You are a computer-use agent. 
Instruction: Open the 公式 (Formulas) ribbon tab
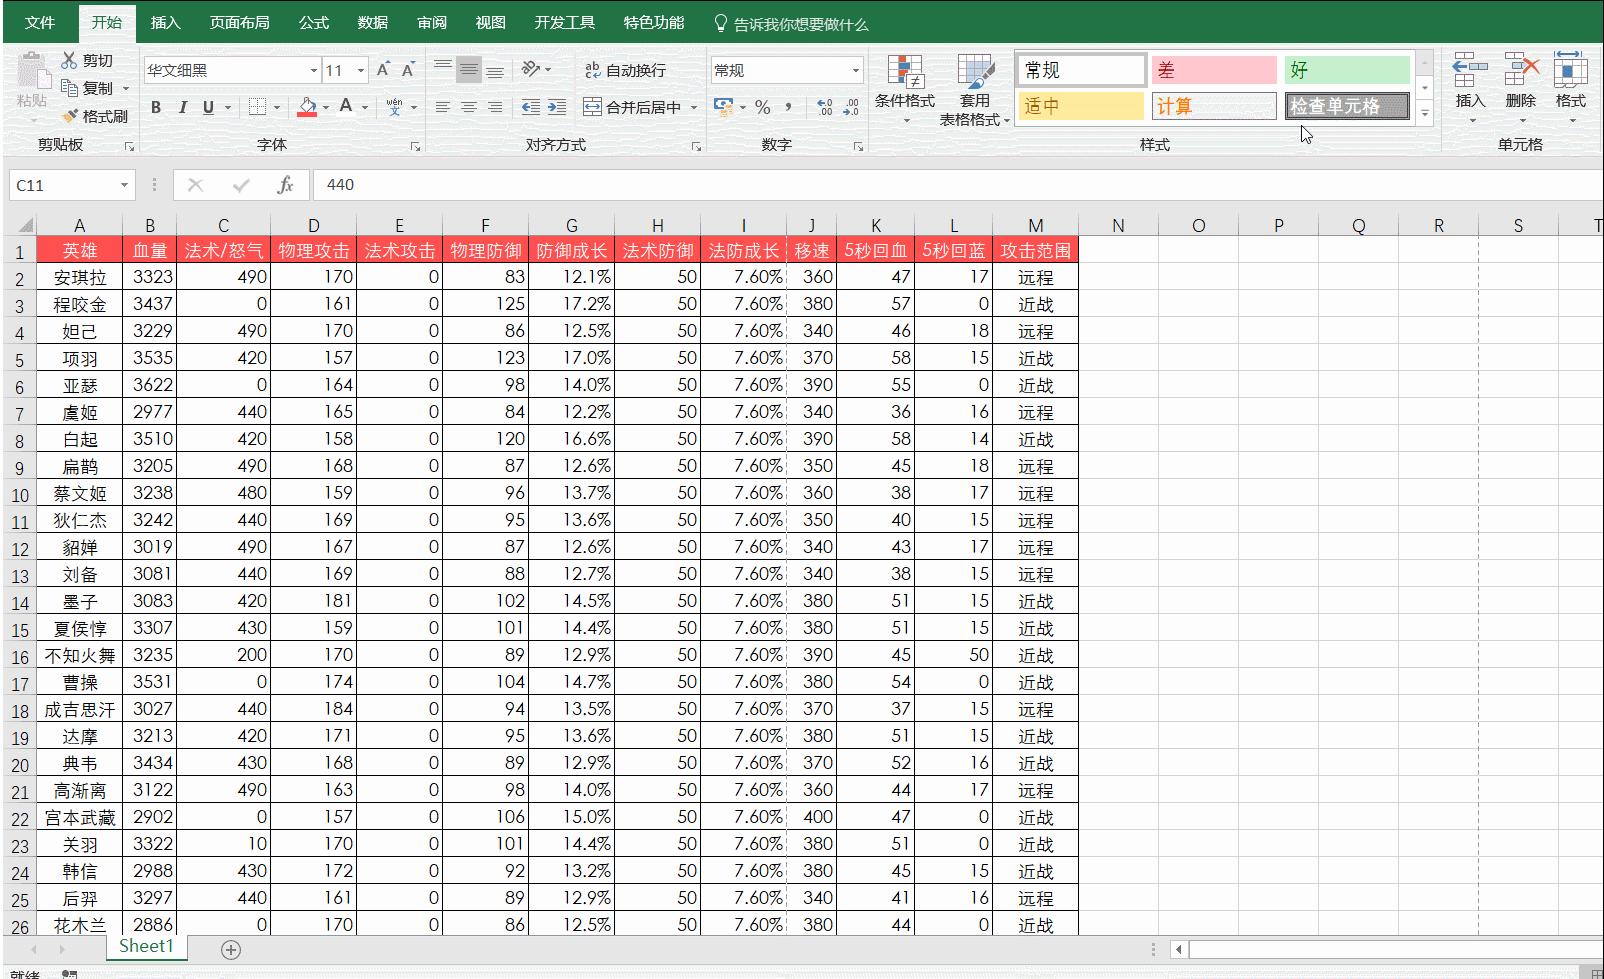coord(313,23)
